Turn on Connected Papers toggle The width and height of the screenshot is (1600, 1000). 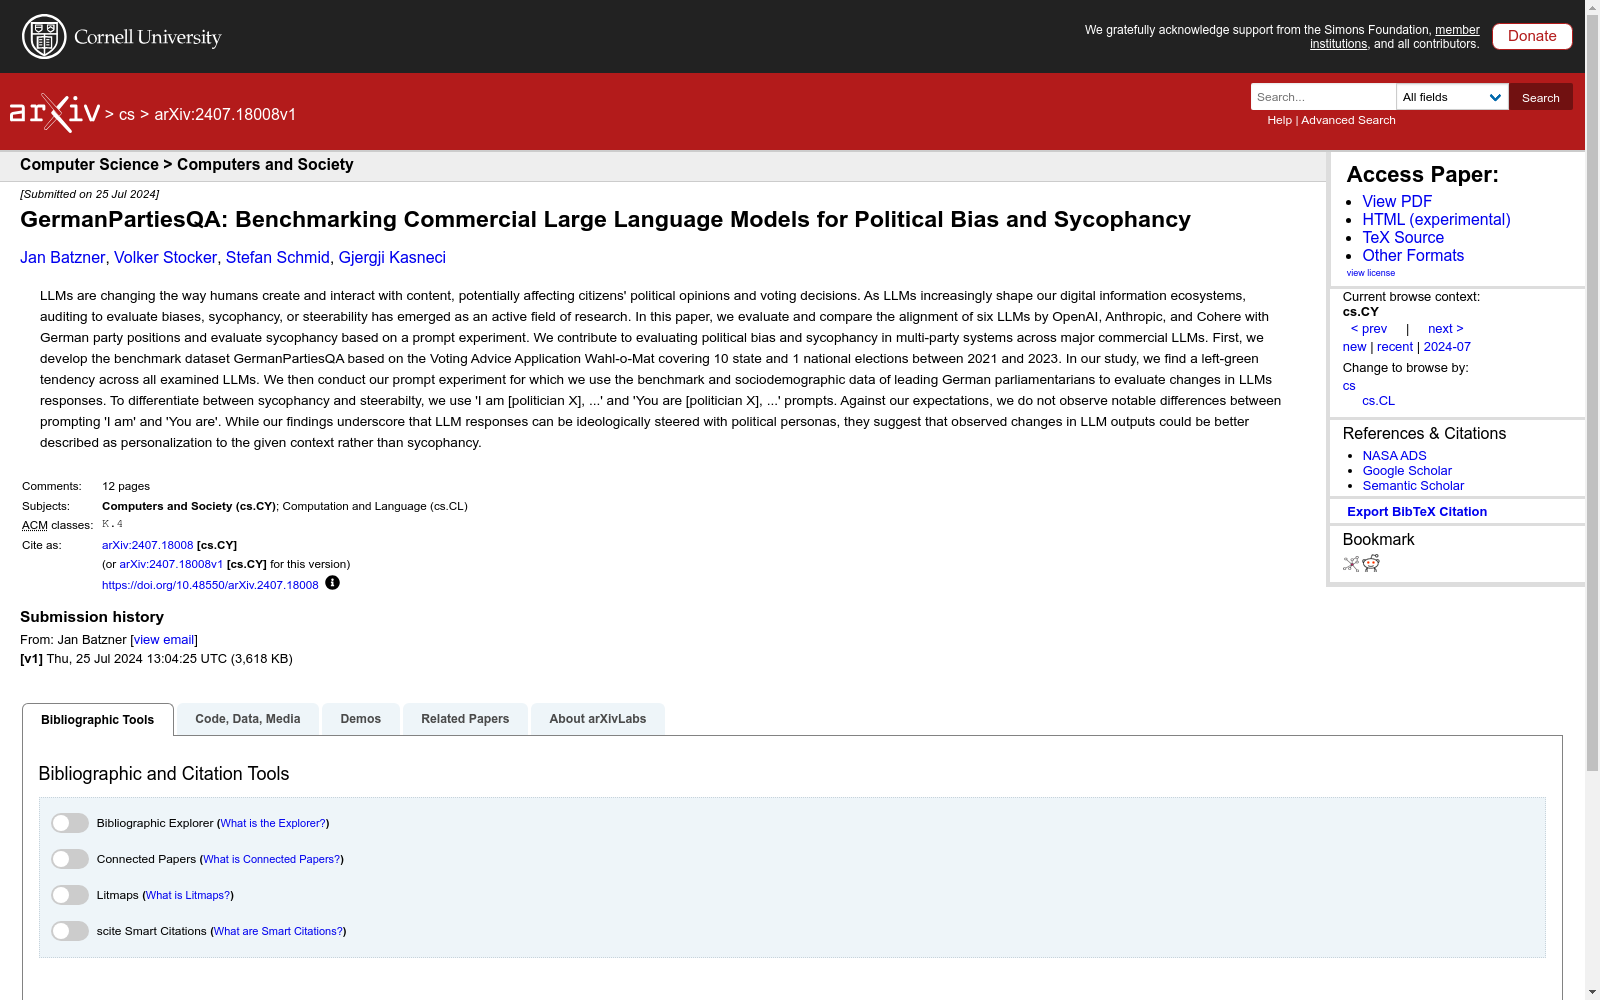point(70,859)
